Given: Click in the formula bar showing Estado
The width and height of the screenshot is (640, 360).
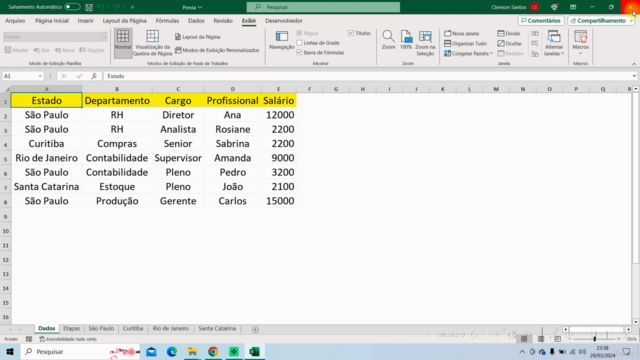Looking at the screenshot, I should [x=367, y=76].
